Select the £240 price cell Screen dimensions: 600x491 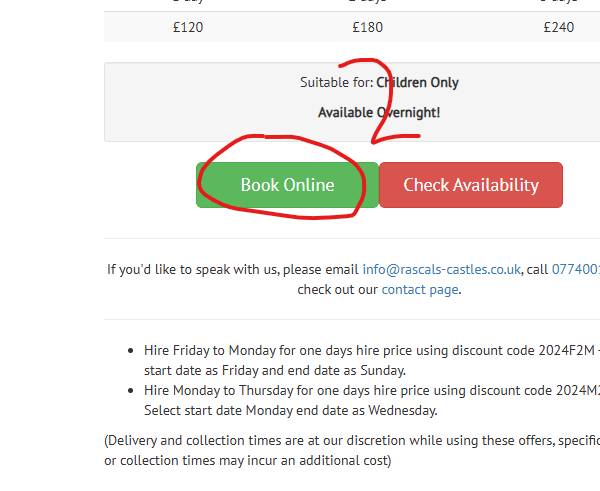click(558, 27)
